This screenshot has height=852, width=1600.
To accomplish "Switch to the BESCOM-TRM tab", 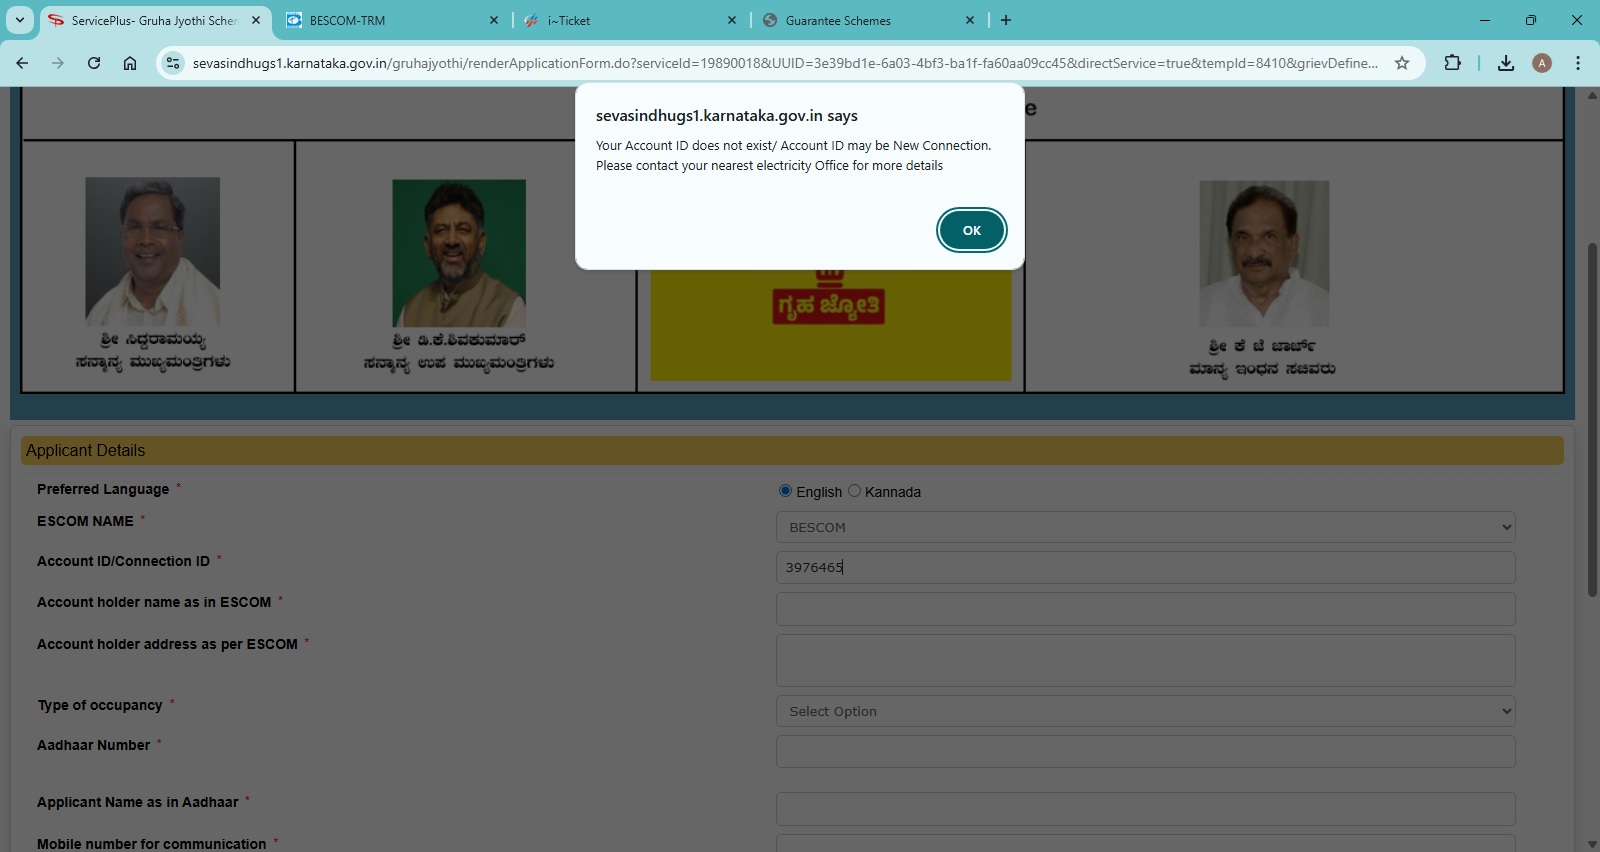I will (392, 20).
